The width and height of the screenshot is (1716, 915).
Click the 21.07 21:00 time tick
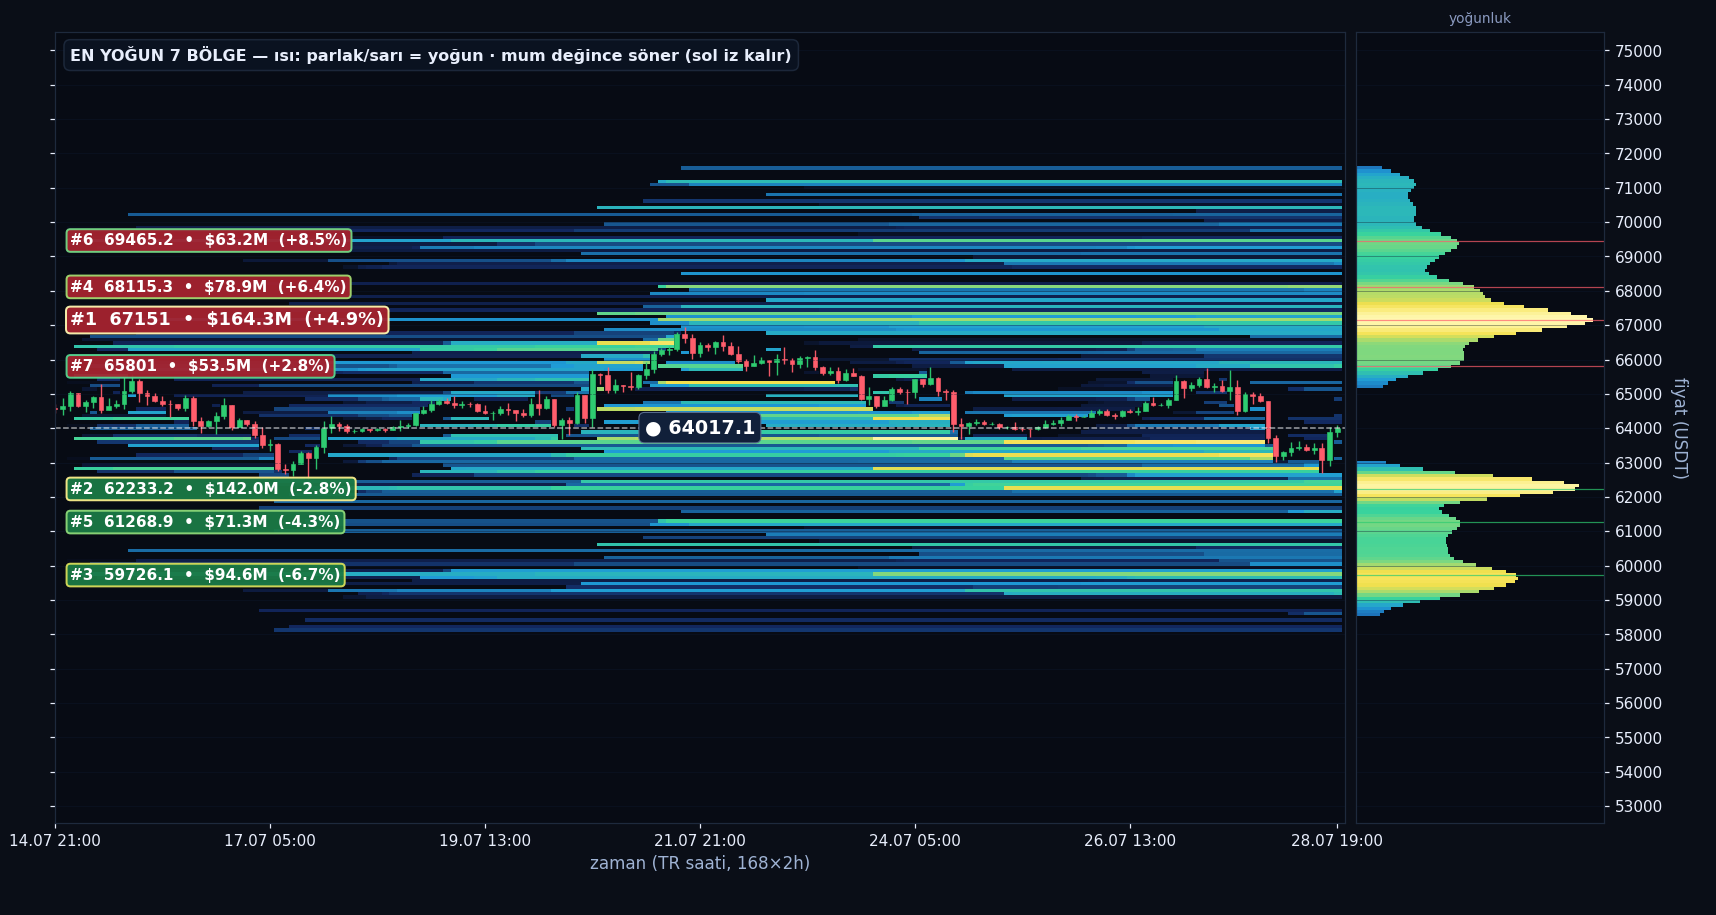(700, 841)
